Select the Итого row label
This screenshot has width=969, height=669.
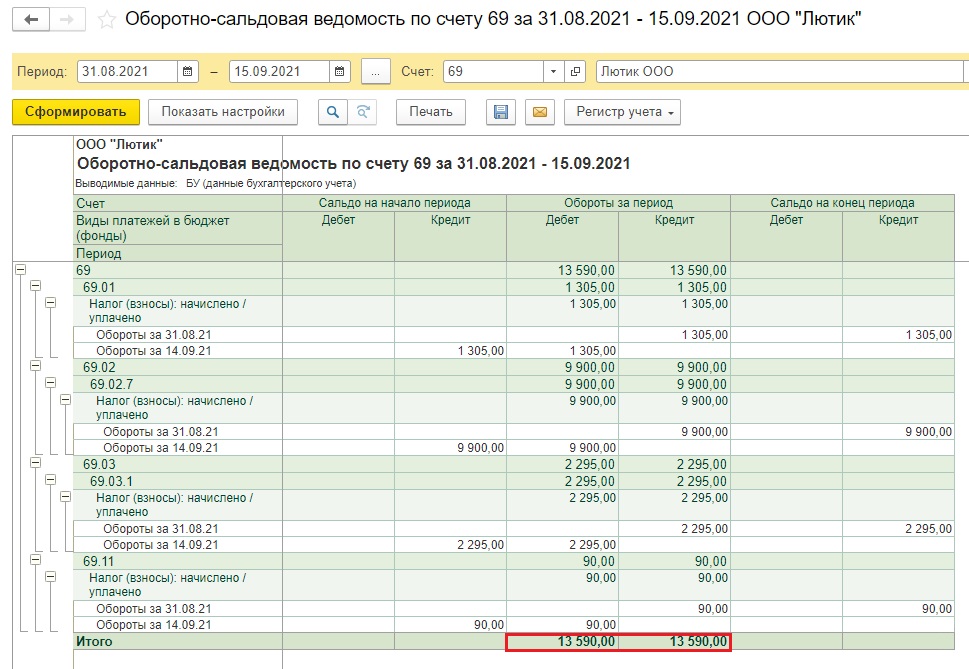tap(94, 641)
